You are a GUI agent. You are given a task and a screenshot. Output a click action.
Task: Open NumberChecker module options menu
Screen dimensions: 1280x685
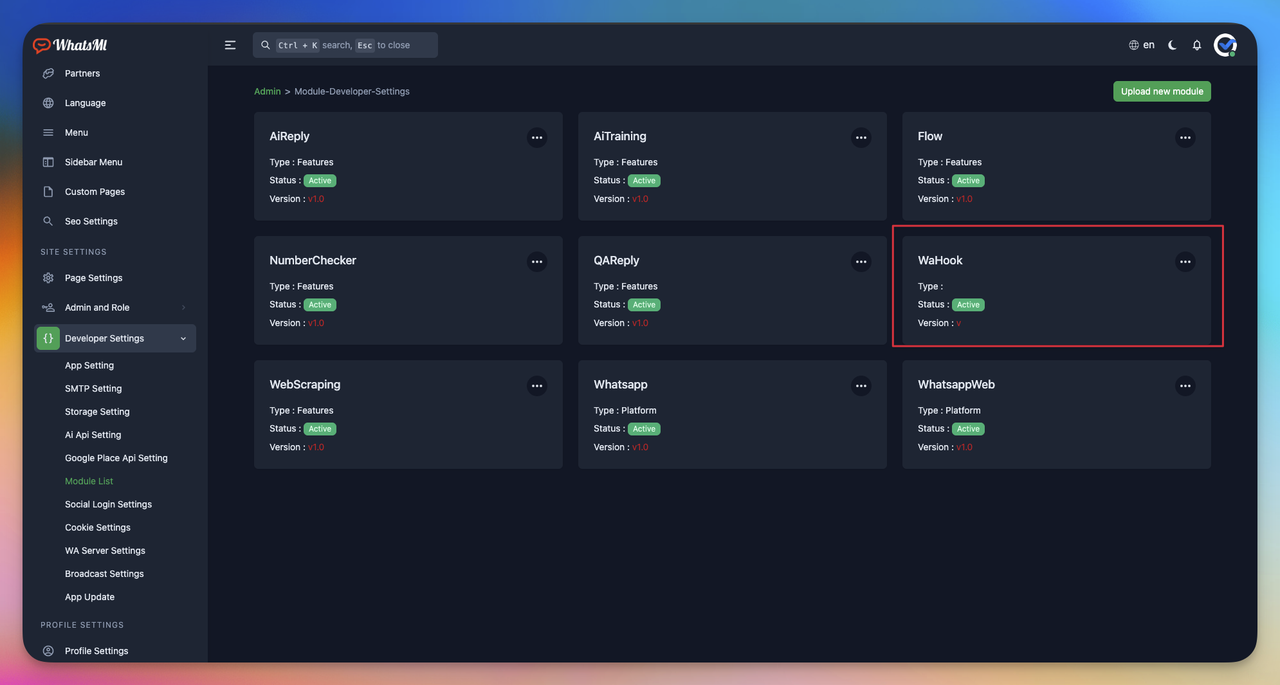coord(537,261)
